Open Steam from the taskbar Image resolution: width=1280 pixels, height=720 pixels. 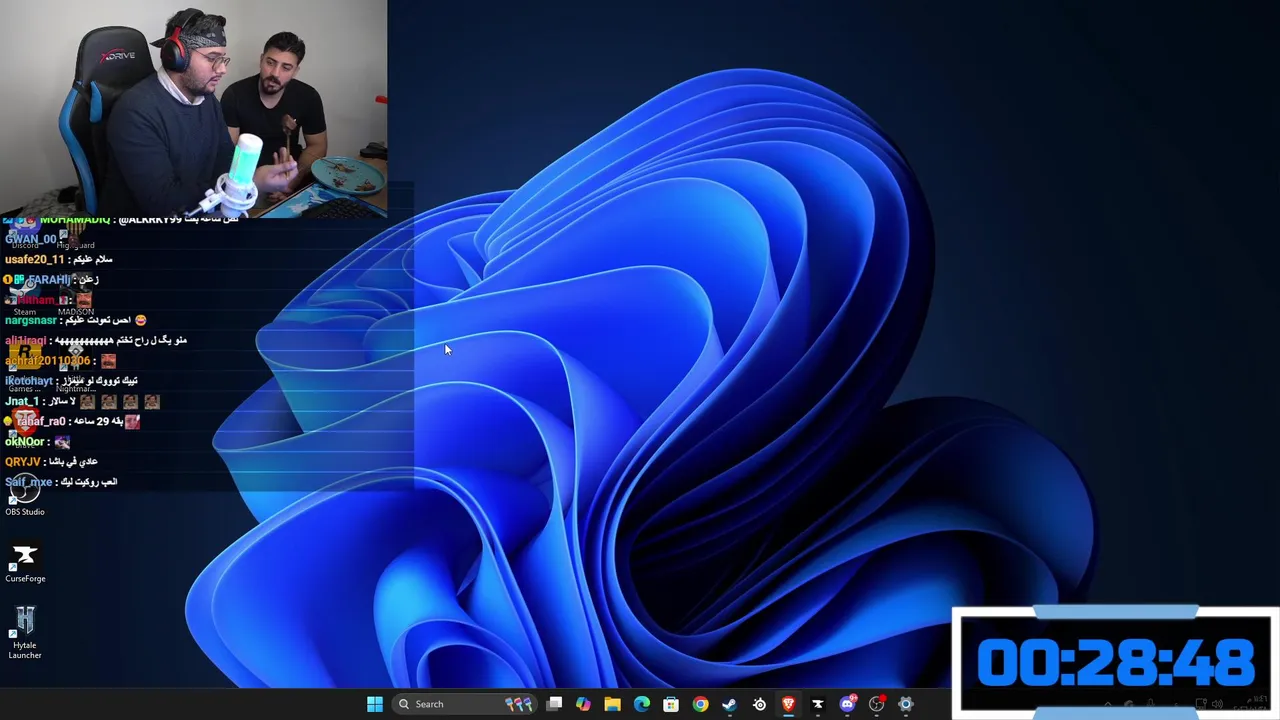(x=730, y=704)
